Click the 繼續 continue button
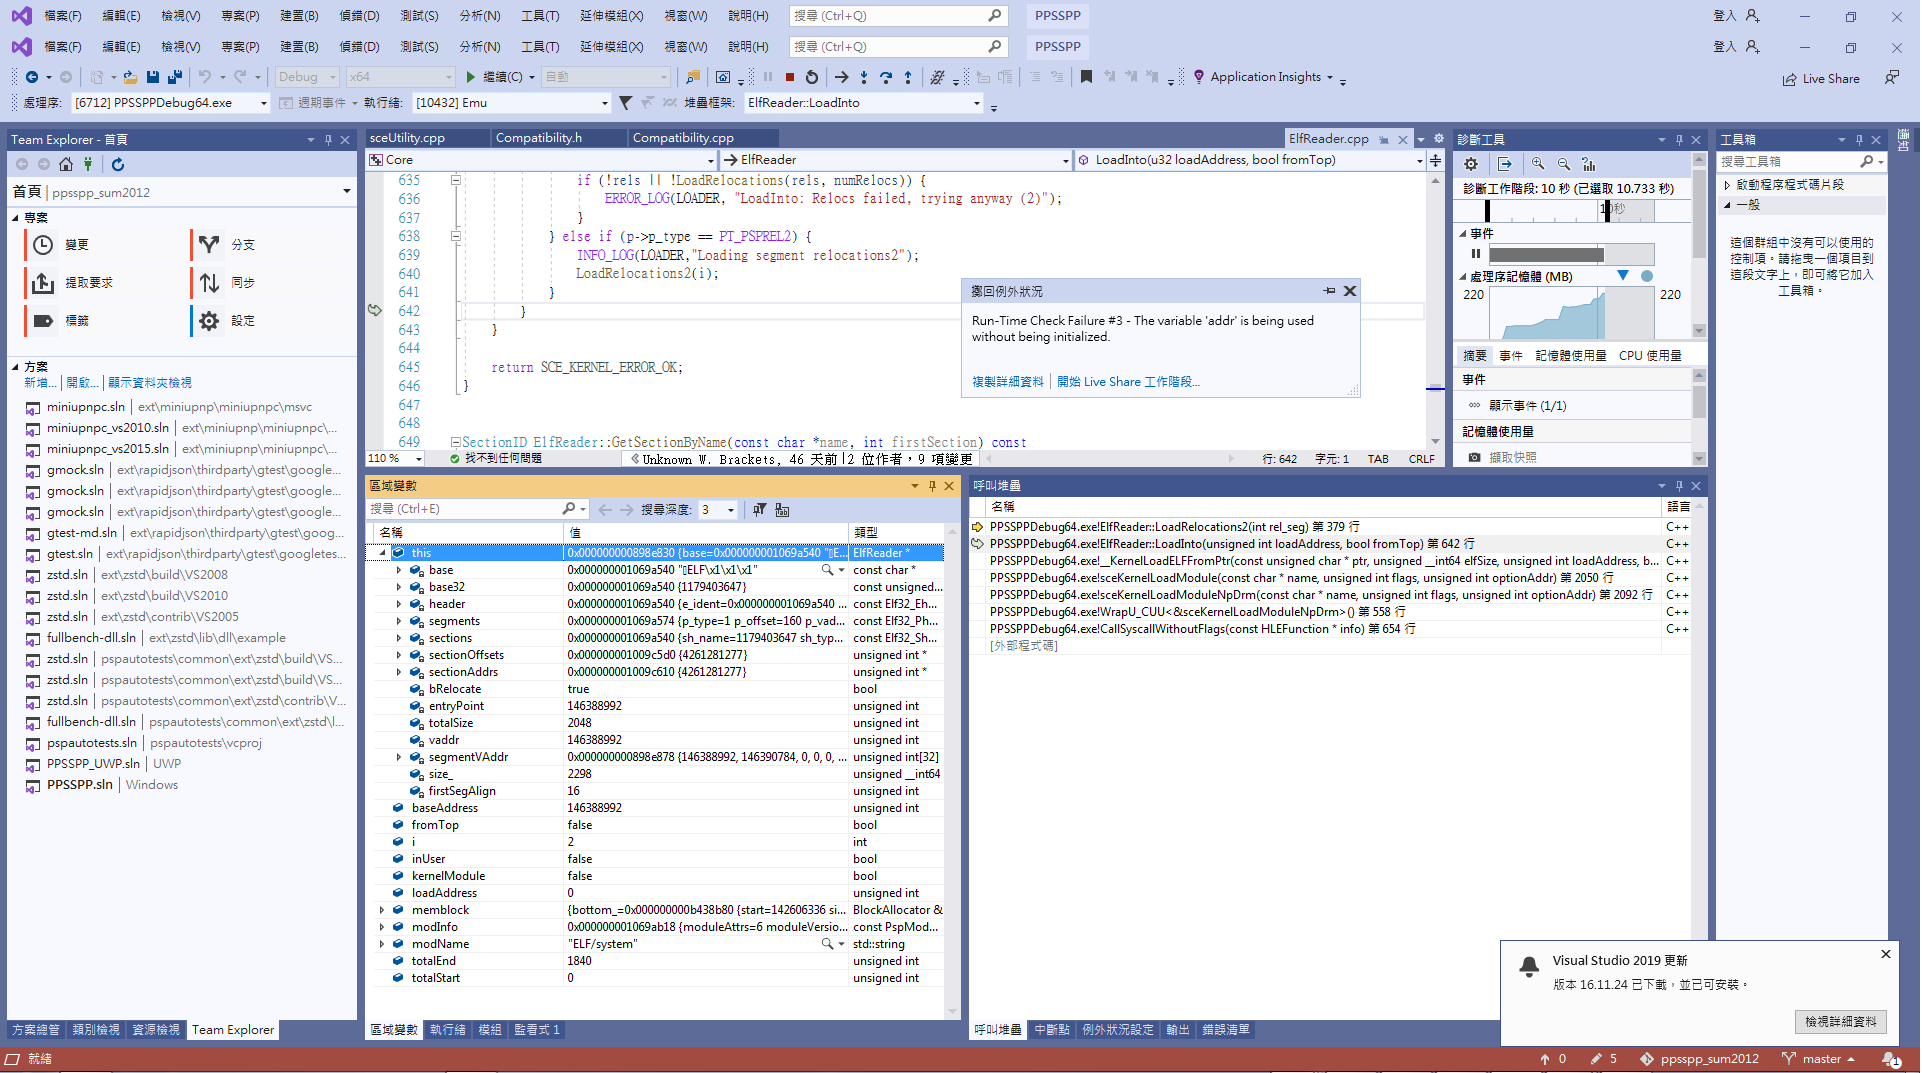This screenshot has width=1922, height=1073. (x=494, y=77)
